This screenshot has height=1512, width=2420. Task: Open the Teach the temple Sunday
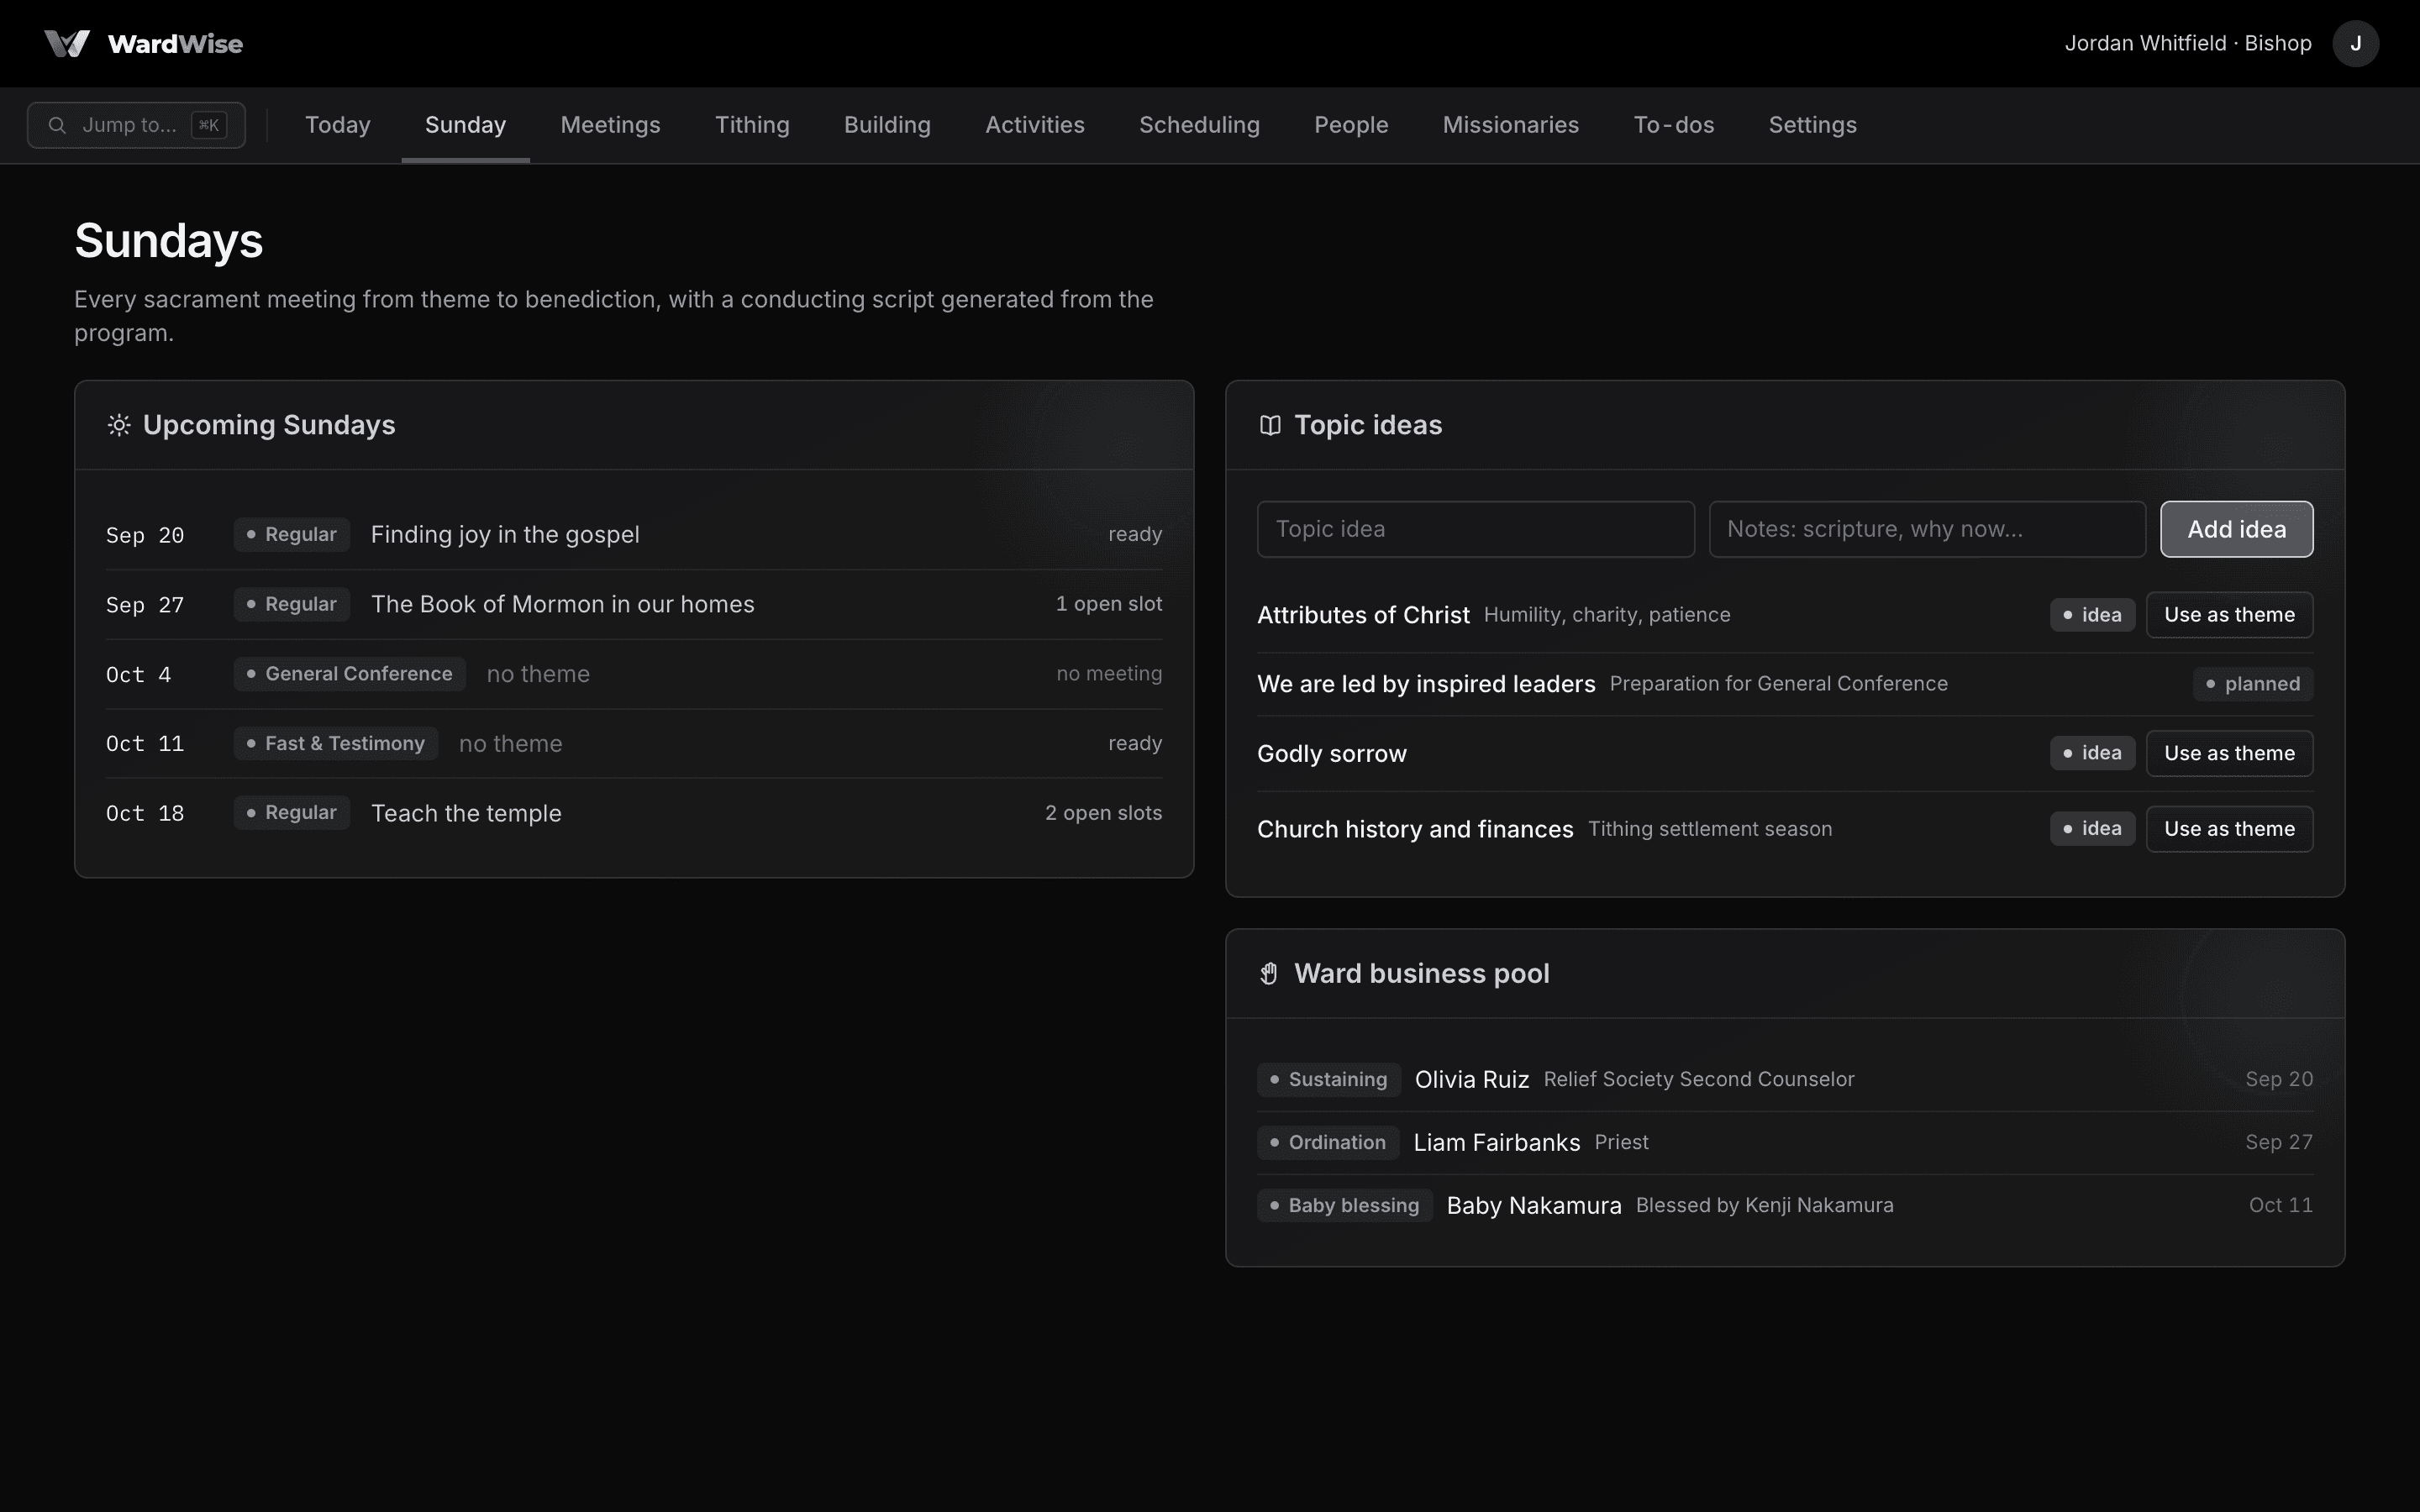634,813
